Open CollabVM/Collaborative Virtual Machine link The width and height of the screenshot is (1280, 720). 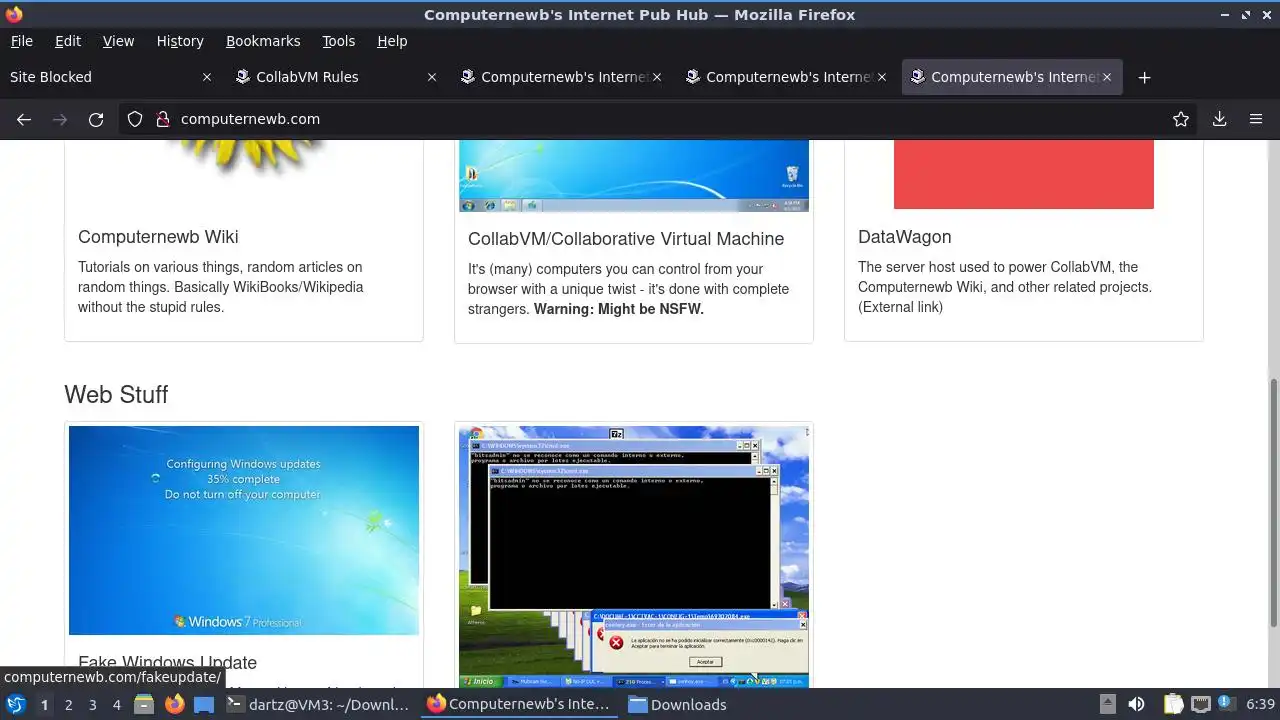click(626, 239)
